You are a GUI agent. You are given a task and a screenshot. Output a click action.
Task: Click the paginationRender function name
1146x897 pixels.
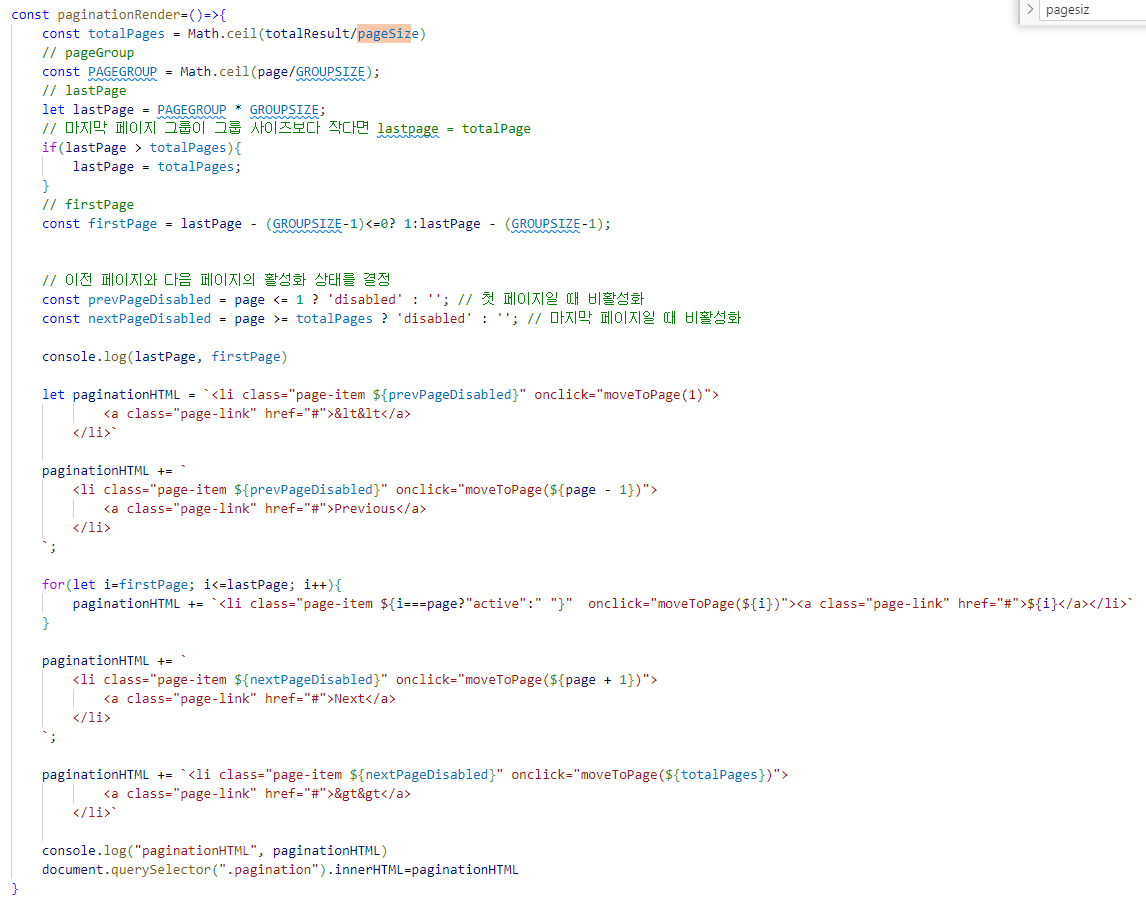pos(118,15)
